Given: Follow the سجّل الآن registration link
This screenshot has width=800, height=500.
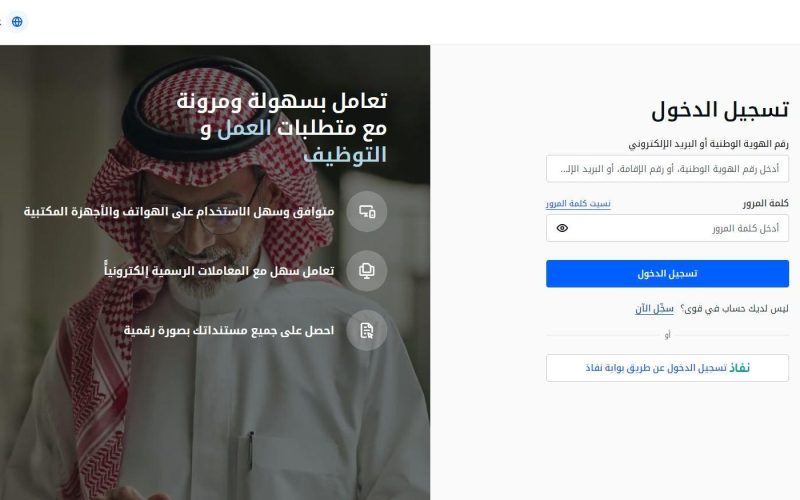Looking at the screenshot, I should (x=655, y=309).
